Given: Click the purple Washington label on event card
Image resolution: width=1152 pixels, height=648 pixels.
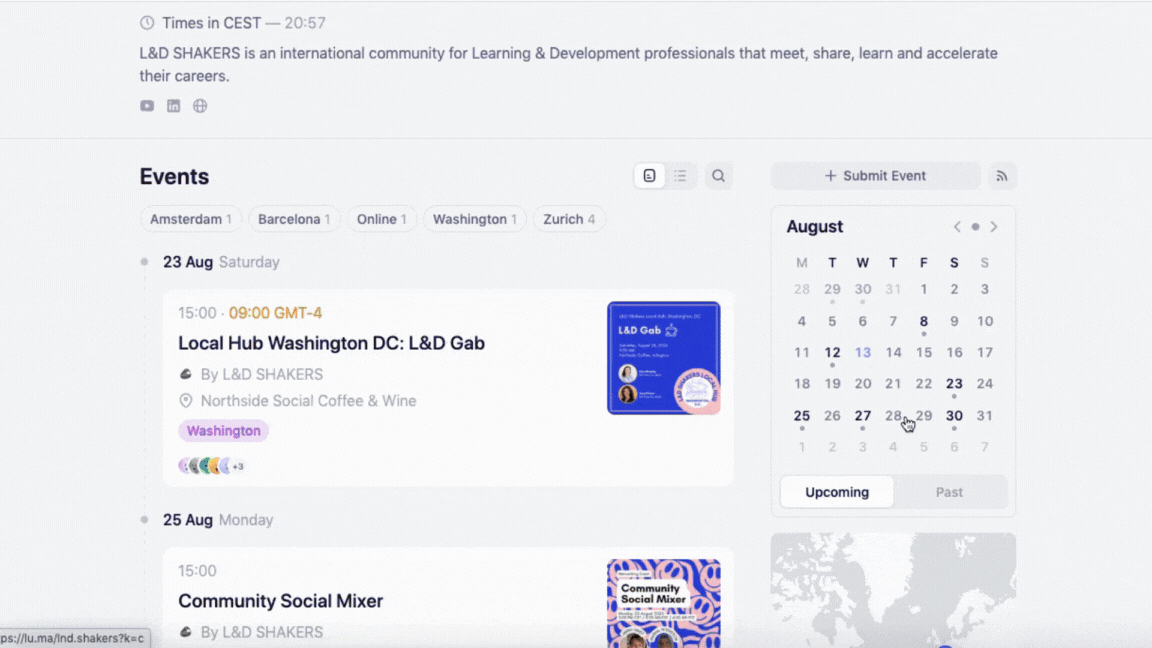Looking at the screenshot, I should (223, 431).
